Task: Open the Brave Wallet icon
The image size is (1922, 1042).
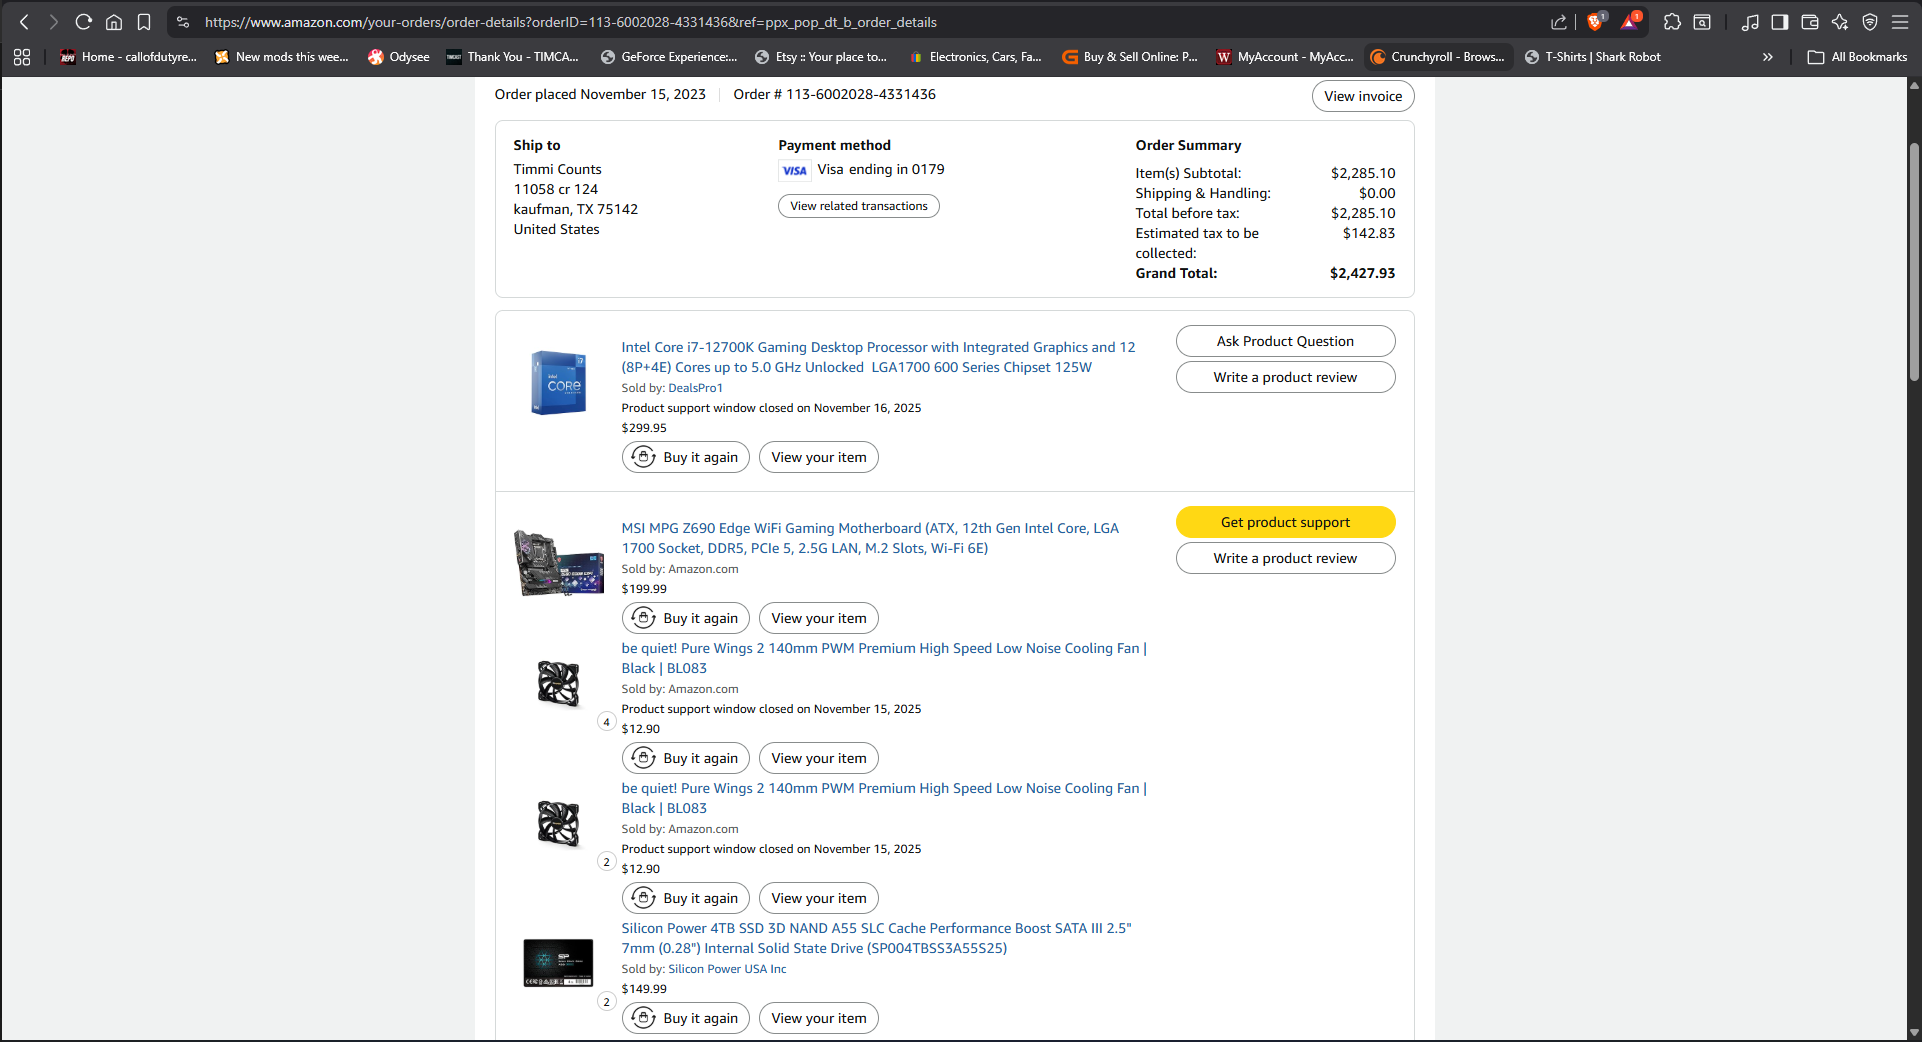Action: click(1810, 22)
